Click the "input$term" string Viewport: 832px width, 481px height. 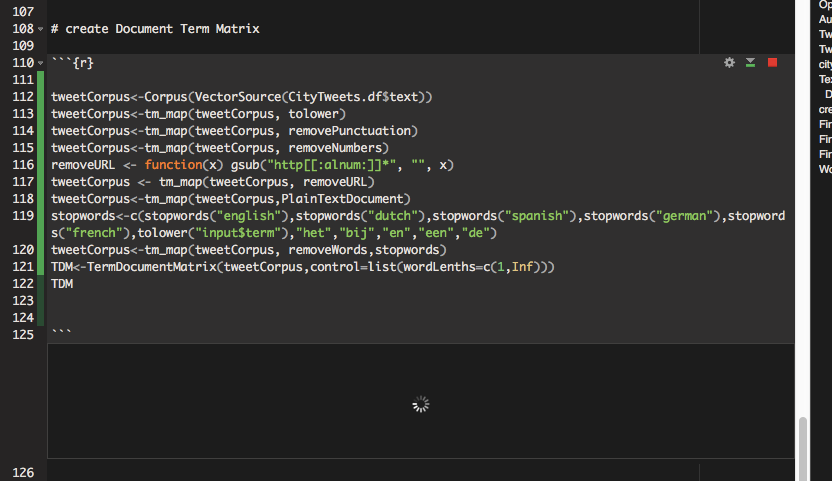click(x=238, y=233)
